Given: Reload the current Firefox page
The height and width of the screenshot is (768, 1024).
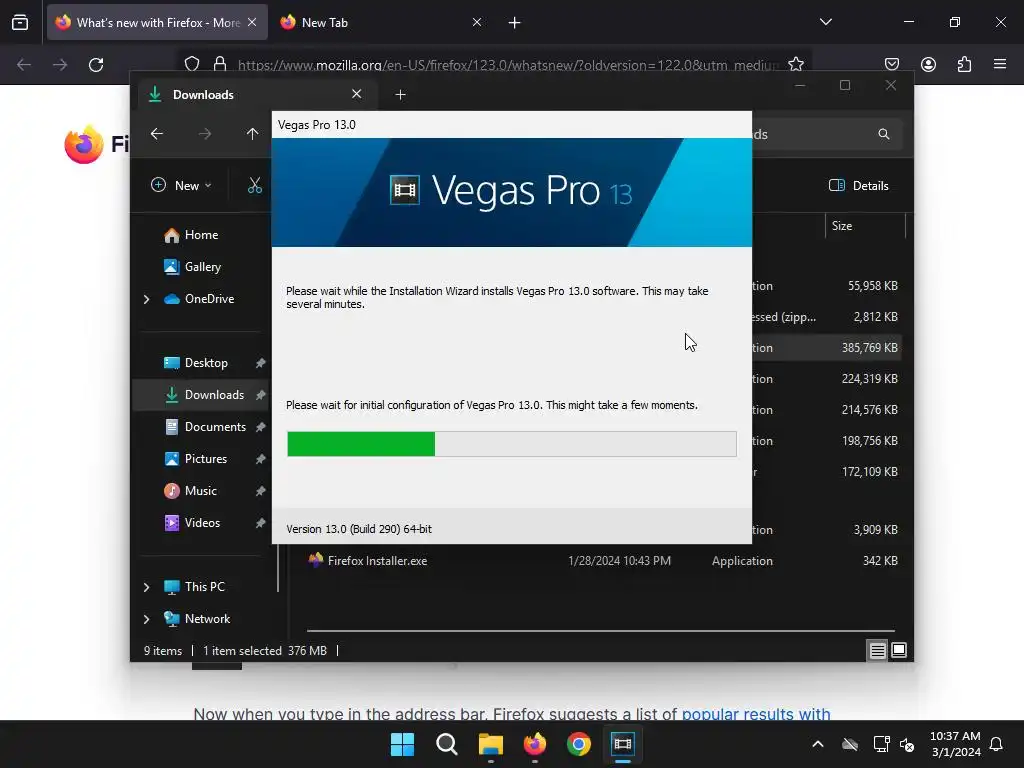Looking at the screenshot, I should click(x=96, y=65).
